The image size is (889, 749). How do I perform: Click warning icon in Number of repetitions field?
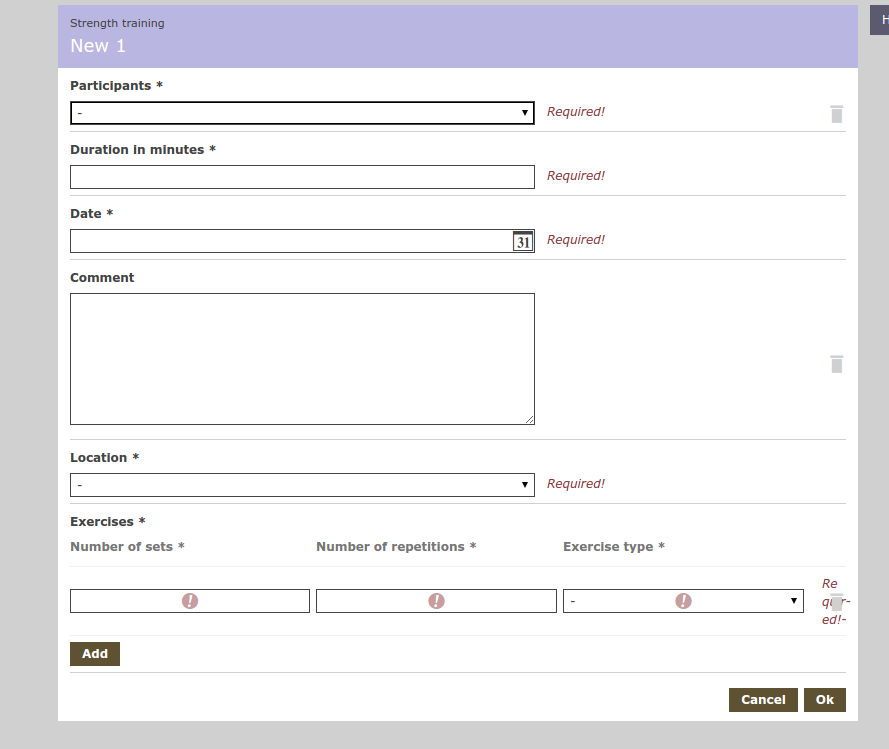coord(436,601)
